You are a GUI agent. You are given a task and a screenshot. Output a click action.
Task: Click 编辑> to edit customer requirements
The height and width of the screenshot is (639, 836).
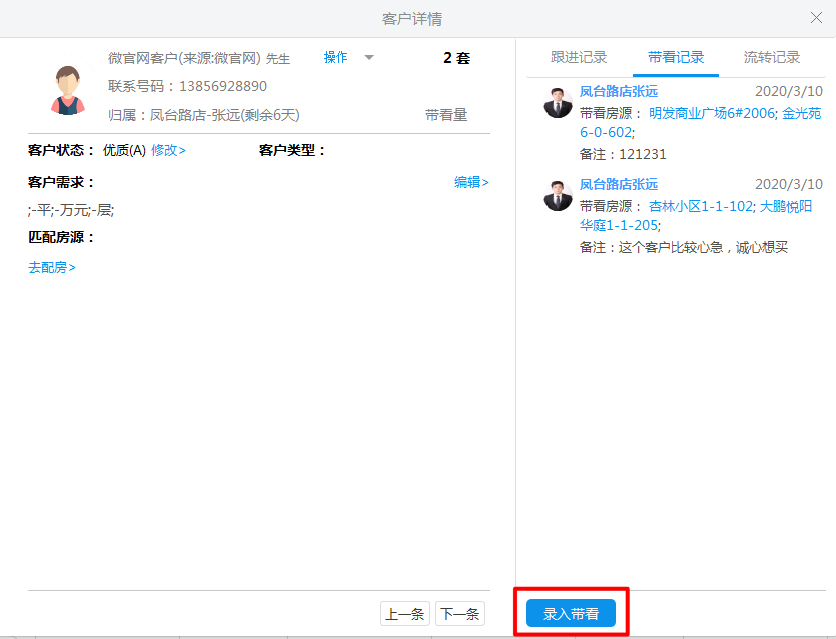tap(471, 182)
